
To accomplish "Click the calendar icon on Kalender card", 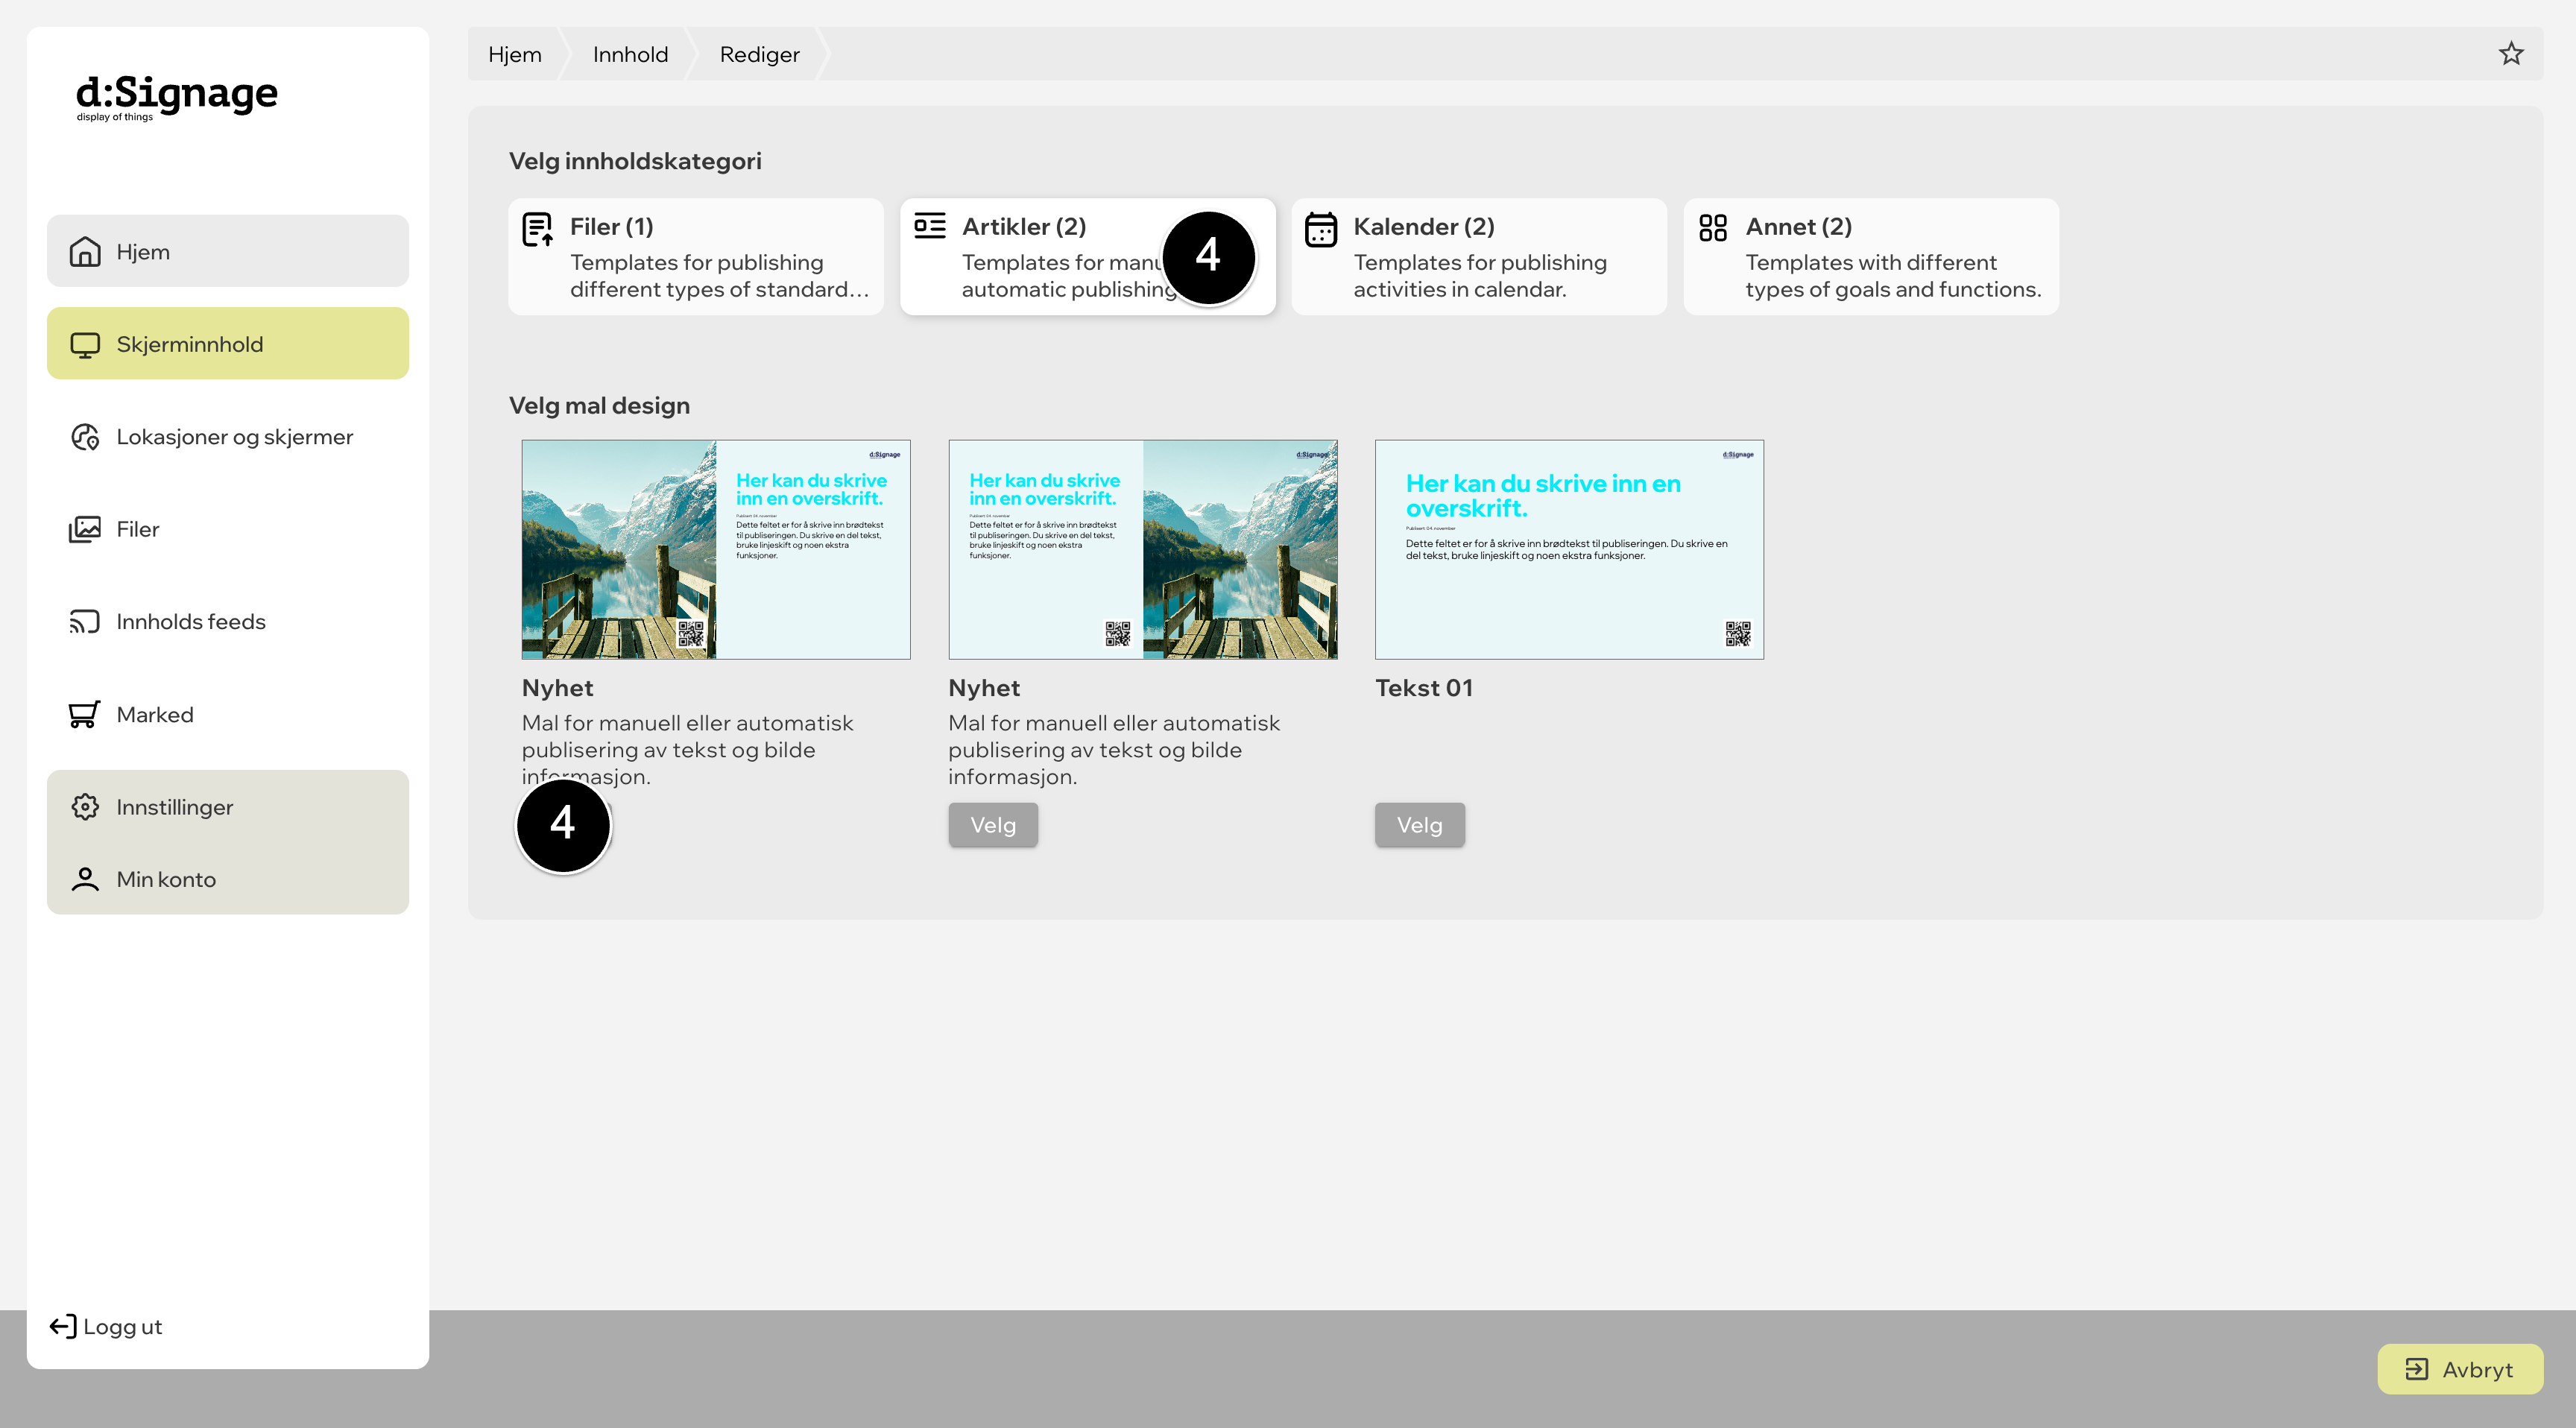I will [x=1321, y=229].
